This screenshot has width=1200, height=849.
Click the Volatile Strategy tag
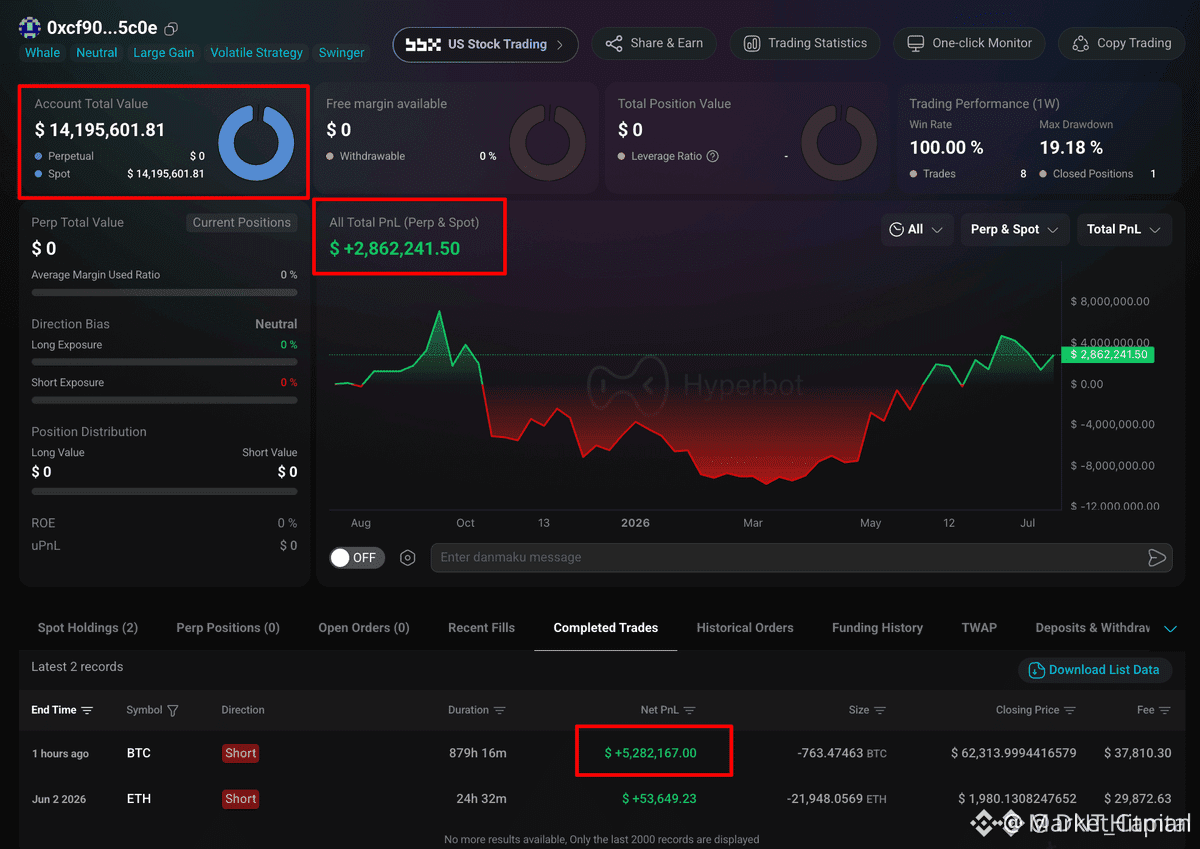pos(256,53)
